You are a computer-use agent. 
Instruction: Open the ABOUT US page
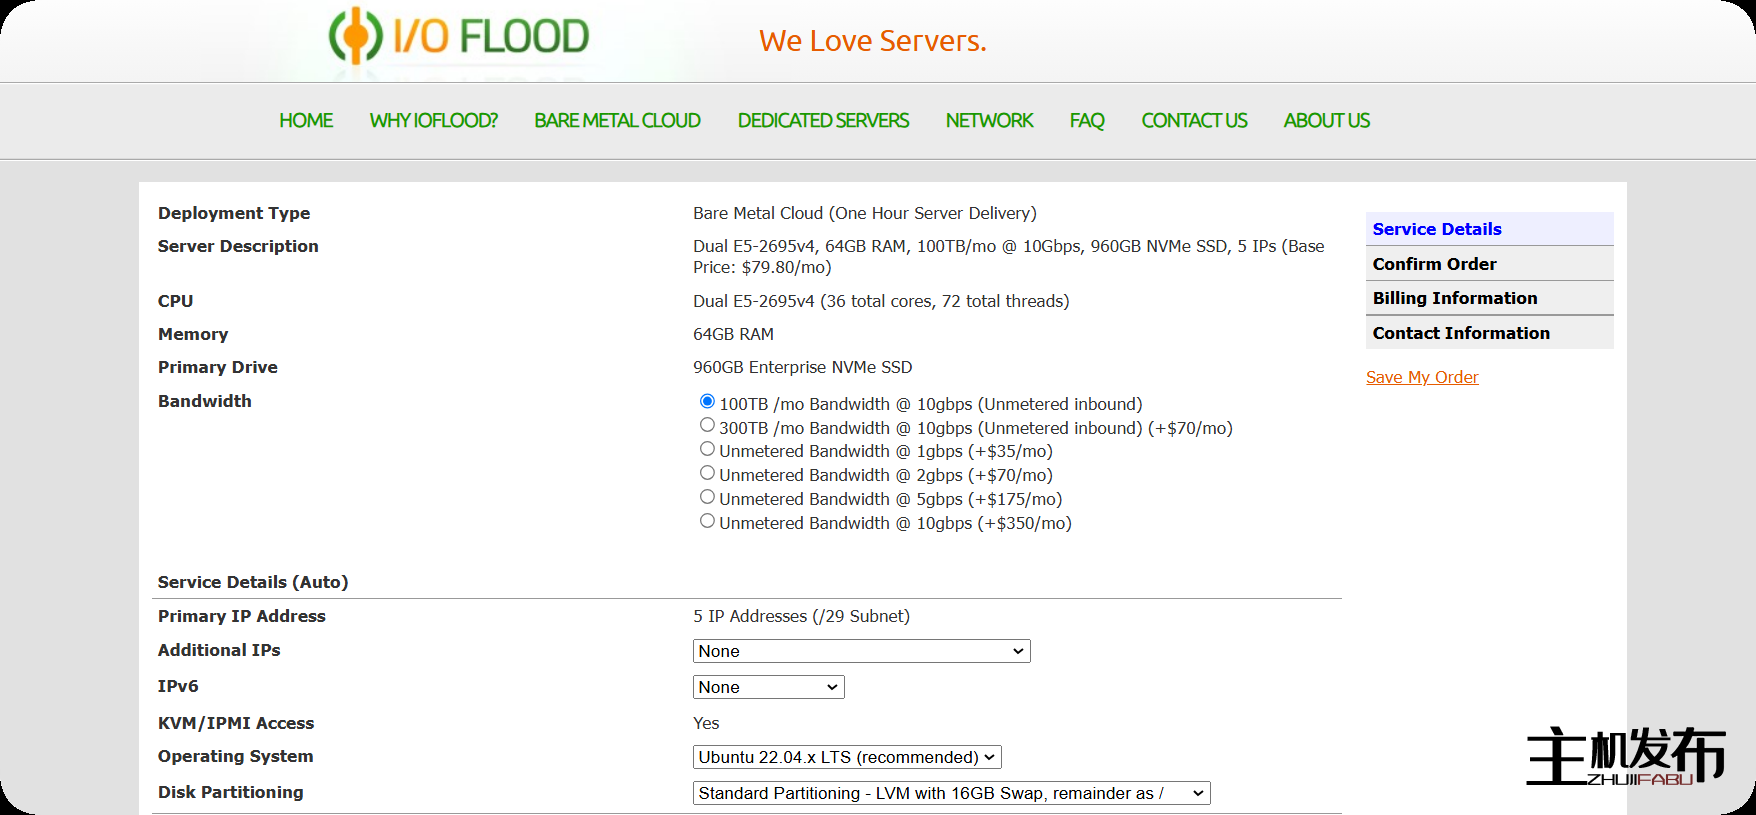point(1326,121)
